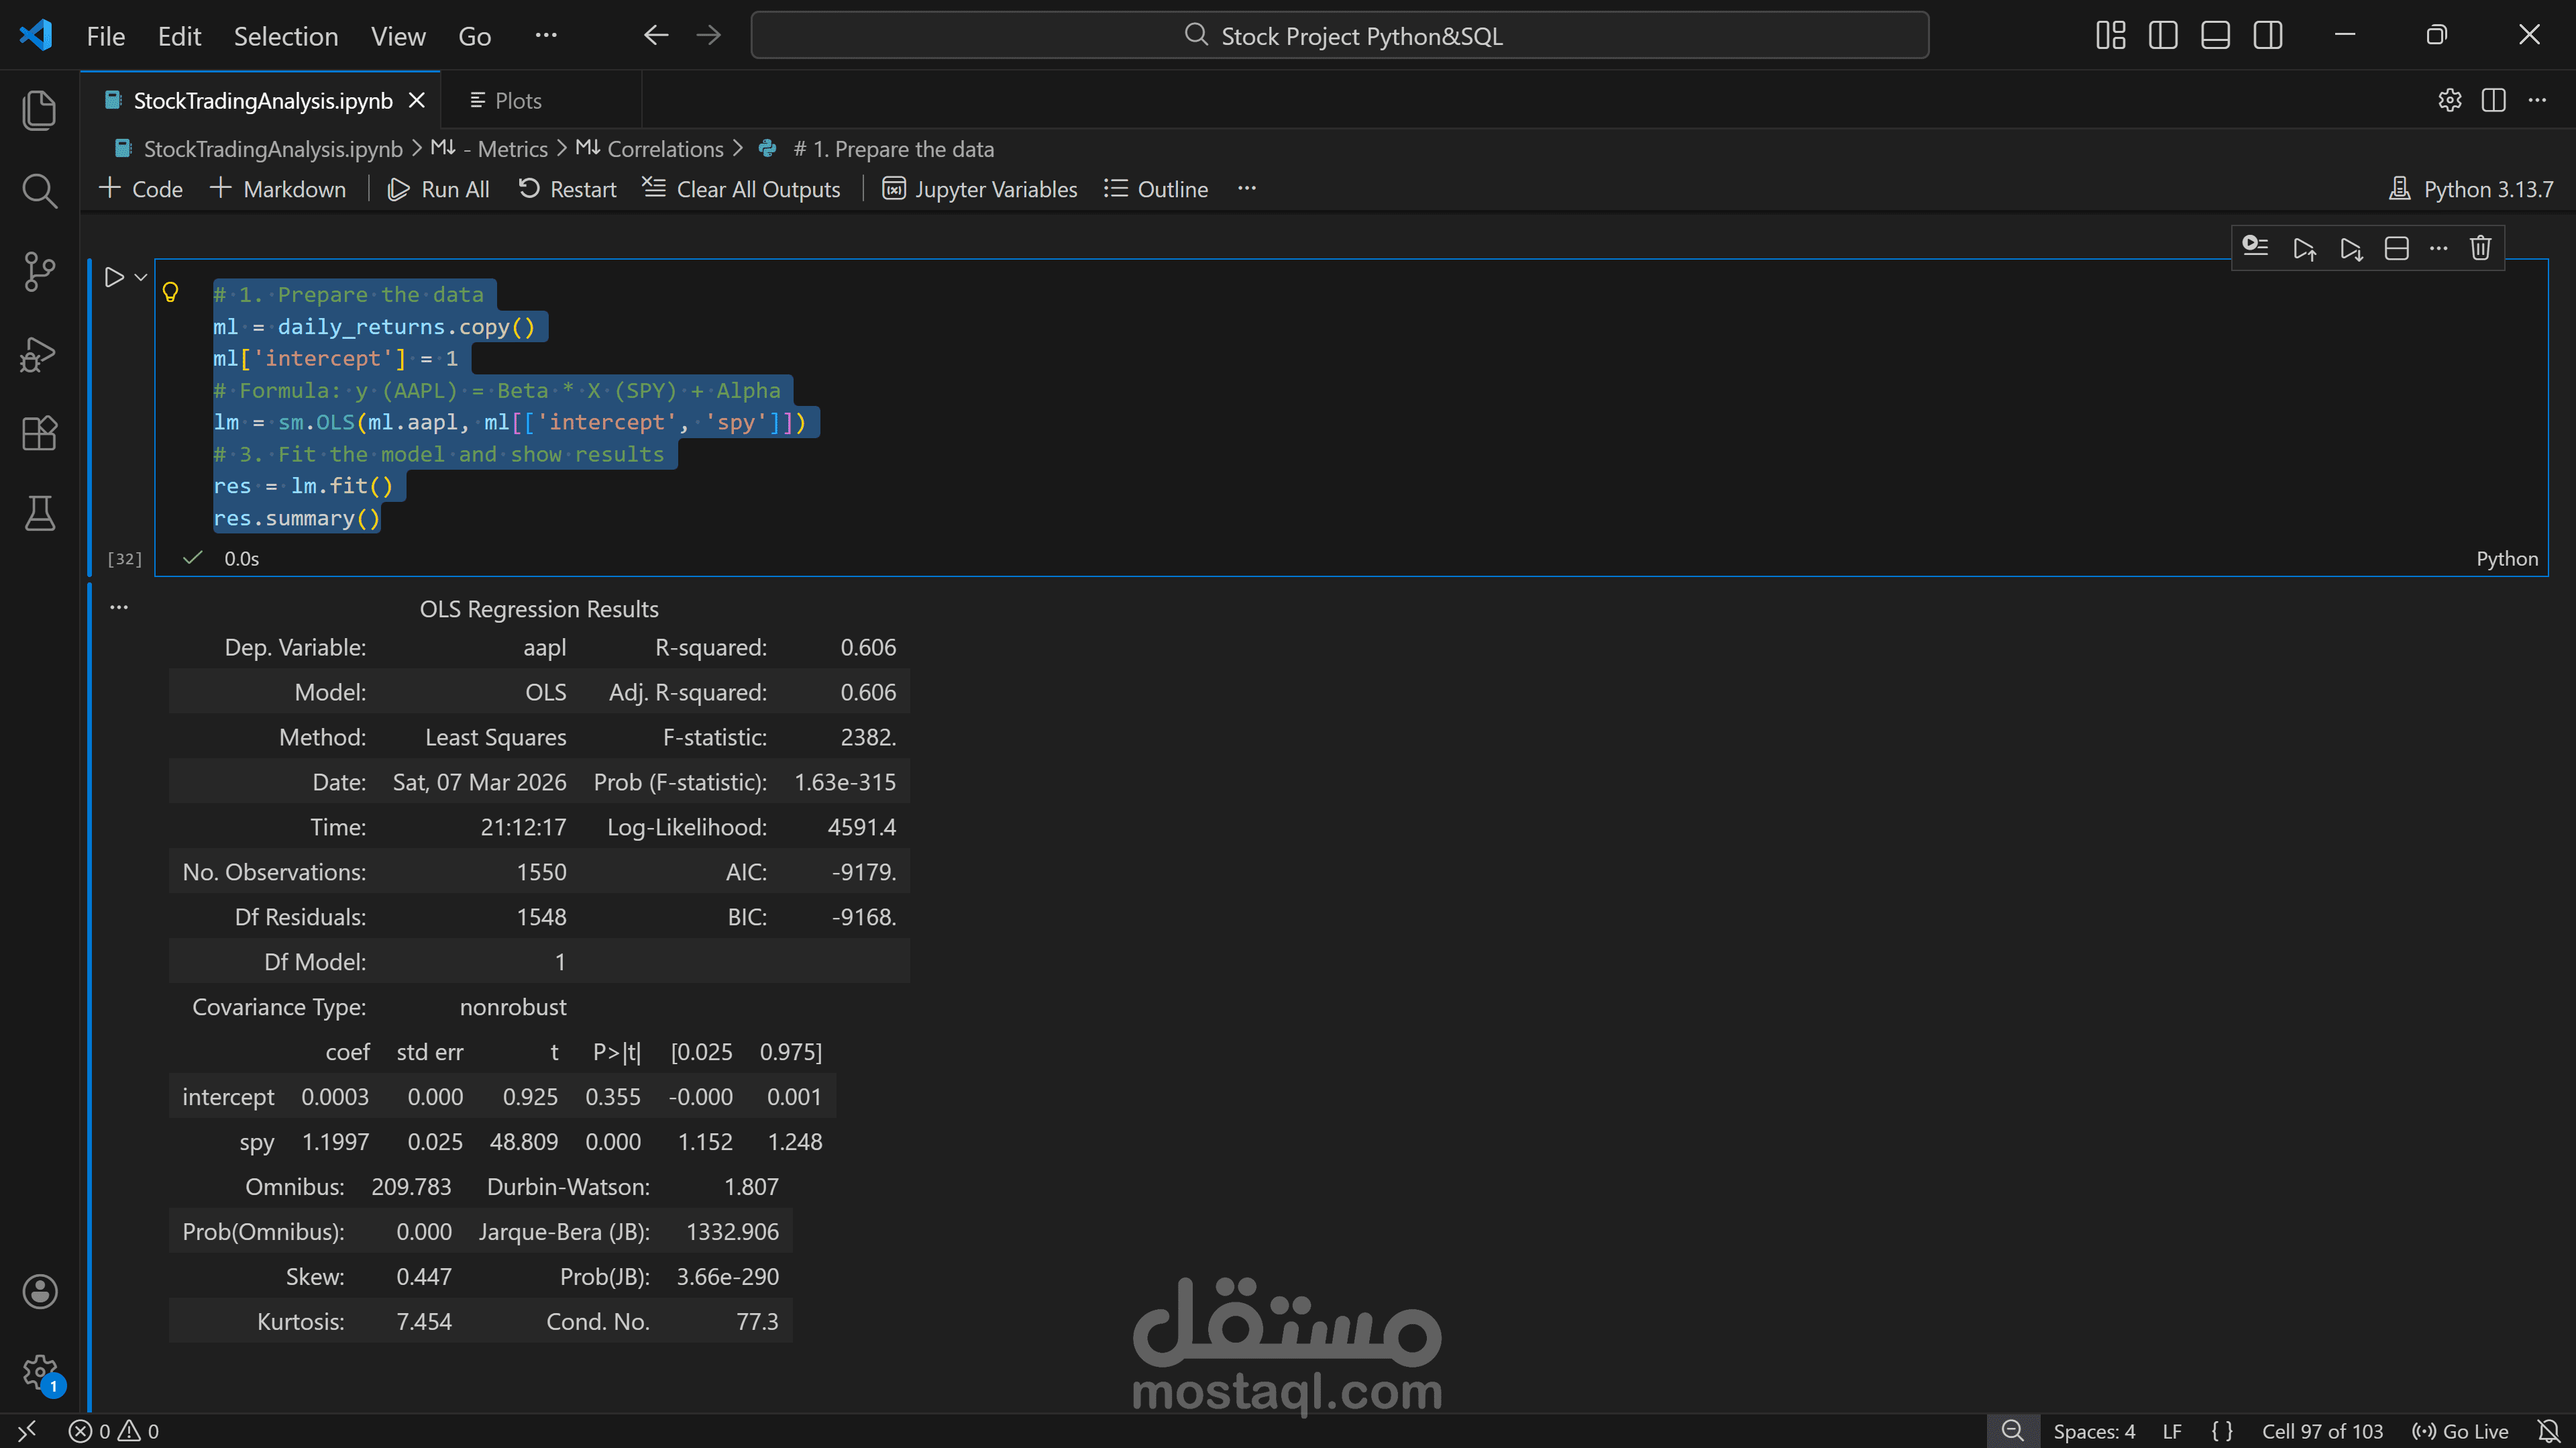Open the Run and Debug view
This screenshot has height=1448, width=2576.
click(39, 353)
